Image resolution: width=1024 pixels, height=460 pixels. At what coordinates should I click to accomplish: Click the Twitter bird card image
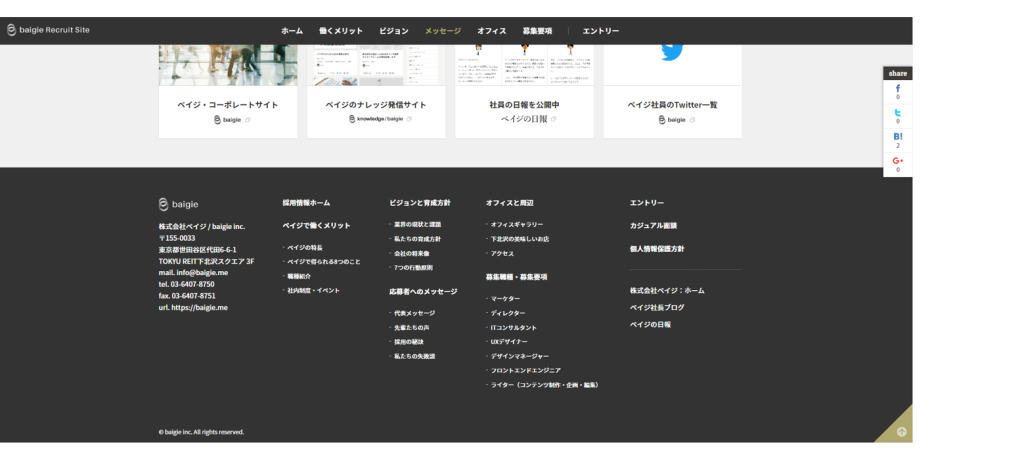(672, 65)
